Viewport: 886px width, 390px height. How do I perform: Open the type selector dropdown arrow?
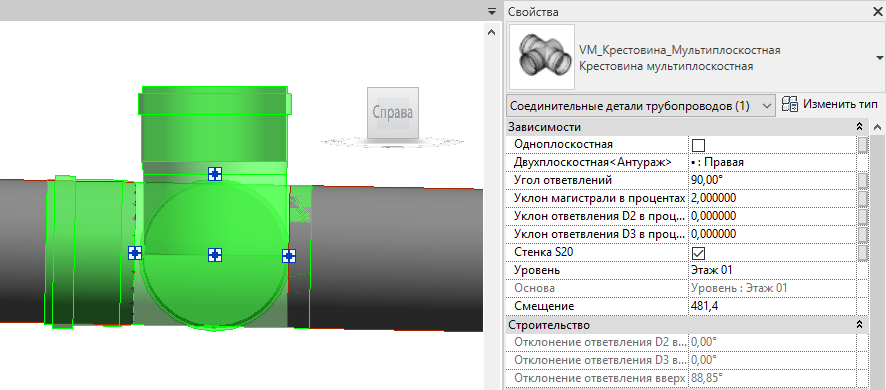point(880,58)
